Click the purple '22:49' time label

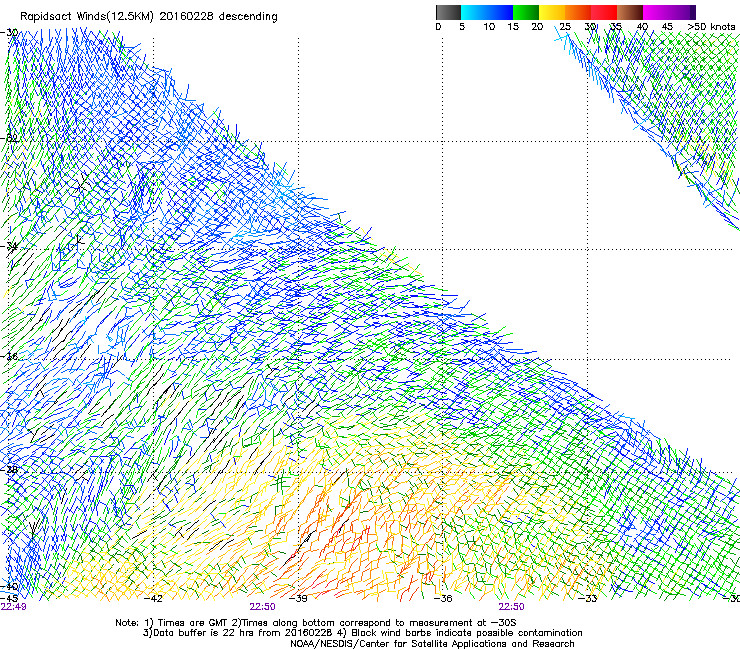point(13,607)
